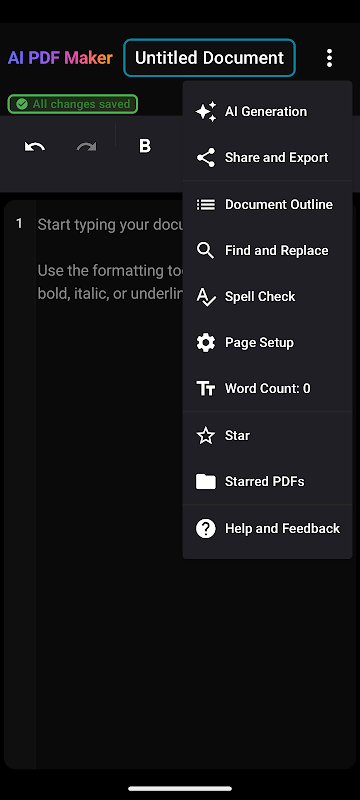Open Help and Feedback question icon
This screenshot has width=360, height=800.
pyautogui.click(x=205, y=529)
